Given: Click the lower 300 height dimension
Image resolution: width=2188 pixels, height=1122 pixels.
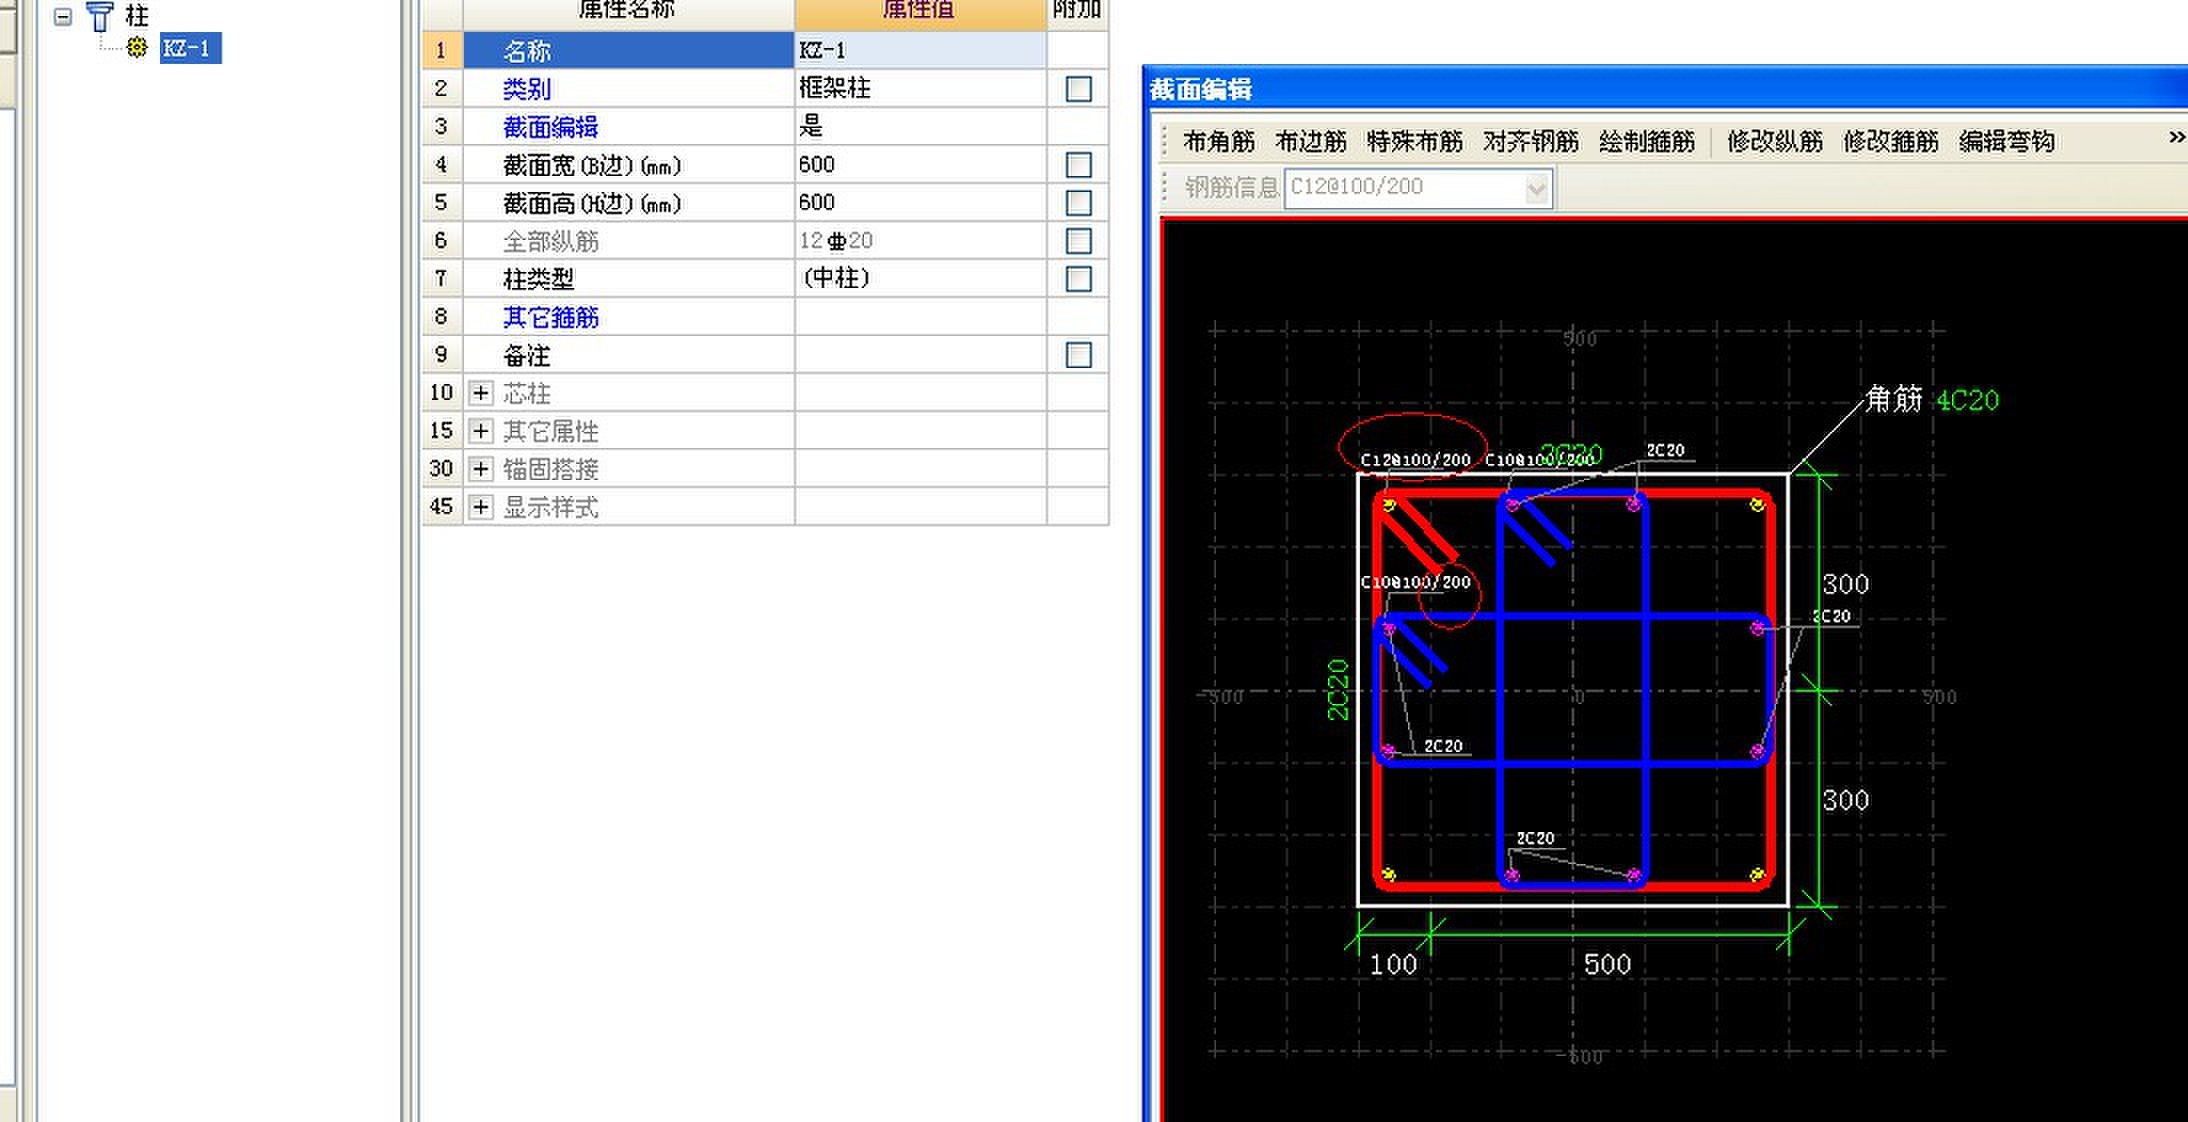Looking at the screenshot, I should coord(1845,800).
